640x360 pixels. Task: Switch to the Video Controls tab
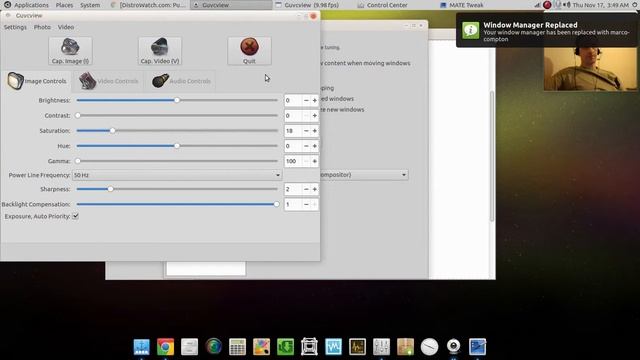[109, 81]
